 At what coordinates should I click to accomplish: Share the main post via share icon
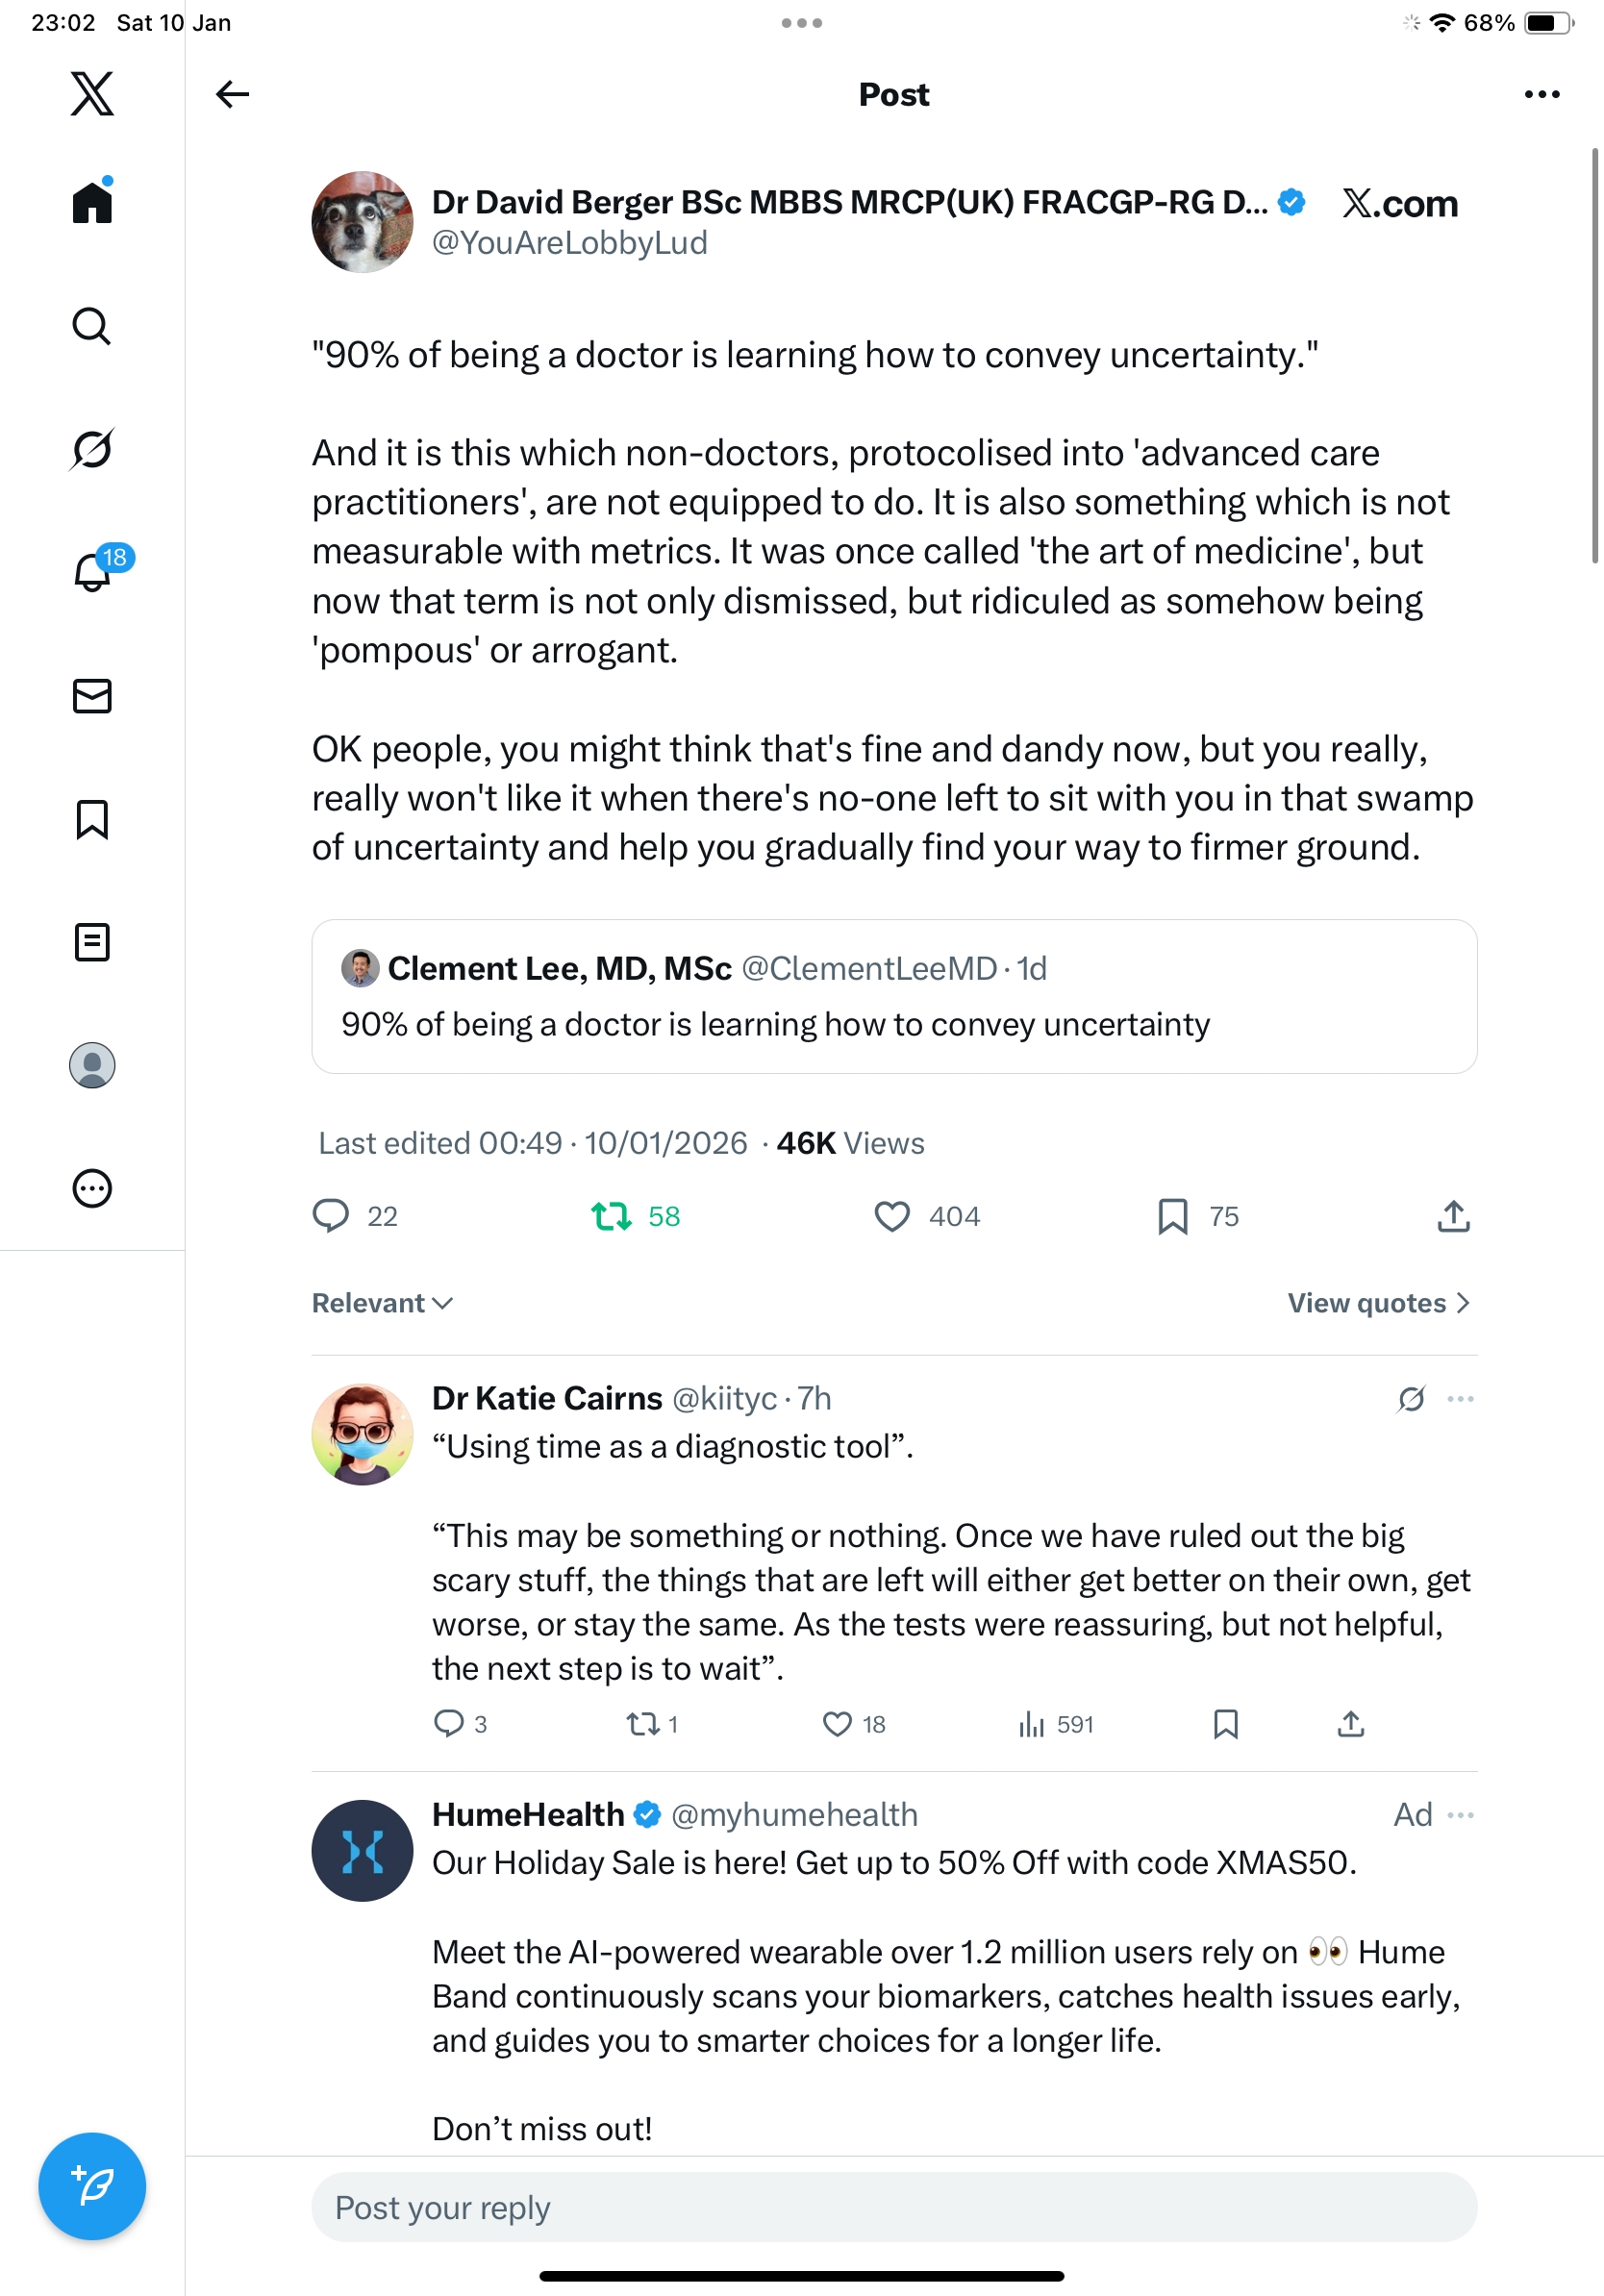coord(1453,1216)
